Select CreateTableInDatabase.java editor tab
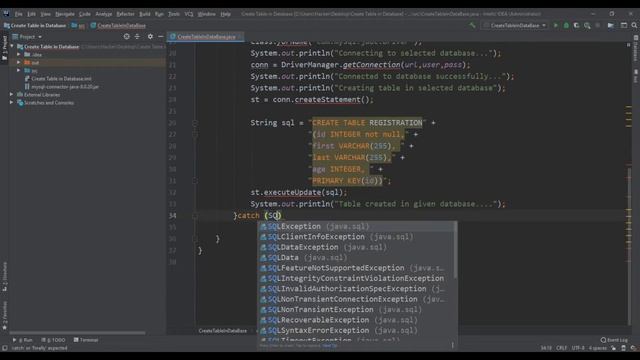The image size is (640, 360). tap(206, 37)
